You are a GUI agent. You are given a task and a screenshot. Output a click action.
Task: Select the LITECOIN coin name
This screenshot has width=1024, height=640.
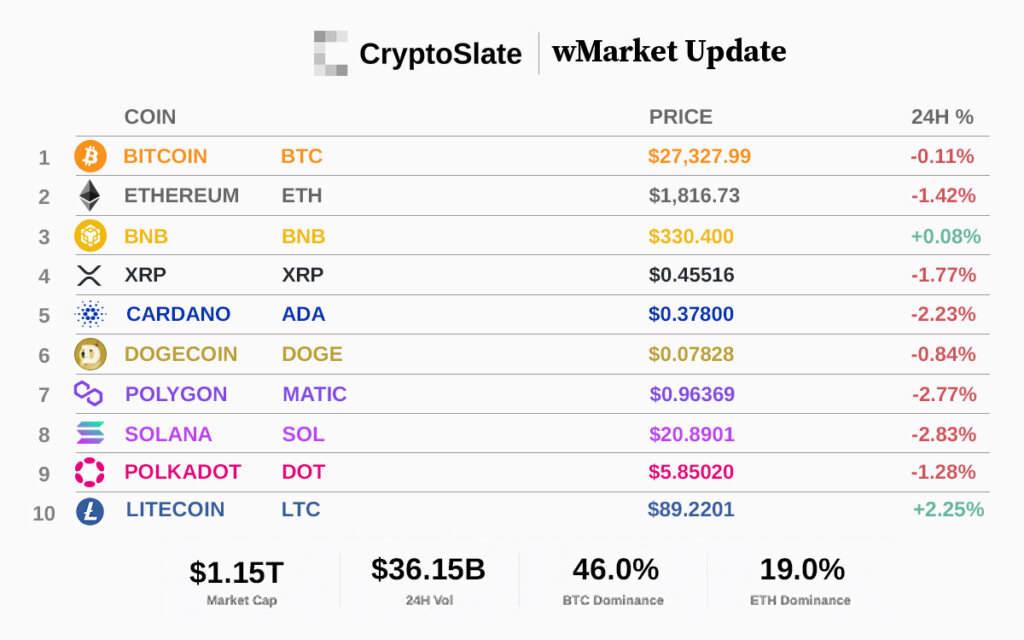[x=175, y=510]
